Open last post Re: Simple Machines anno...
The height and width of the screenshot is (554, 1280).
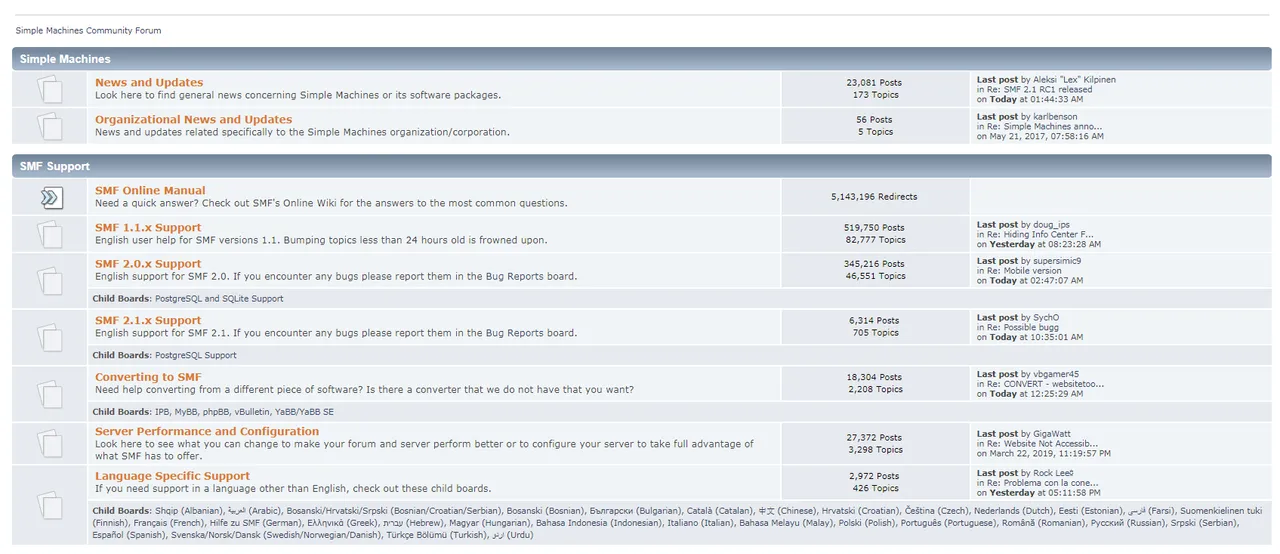1045,126
